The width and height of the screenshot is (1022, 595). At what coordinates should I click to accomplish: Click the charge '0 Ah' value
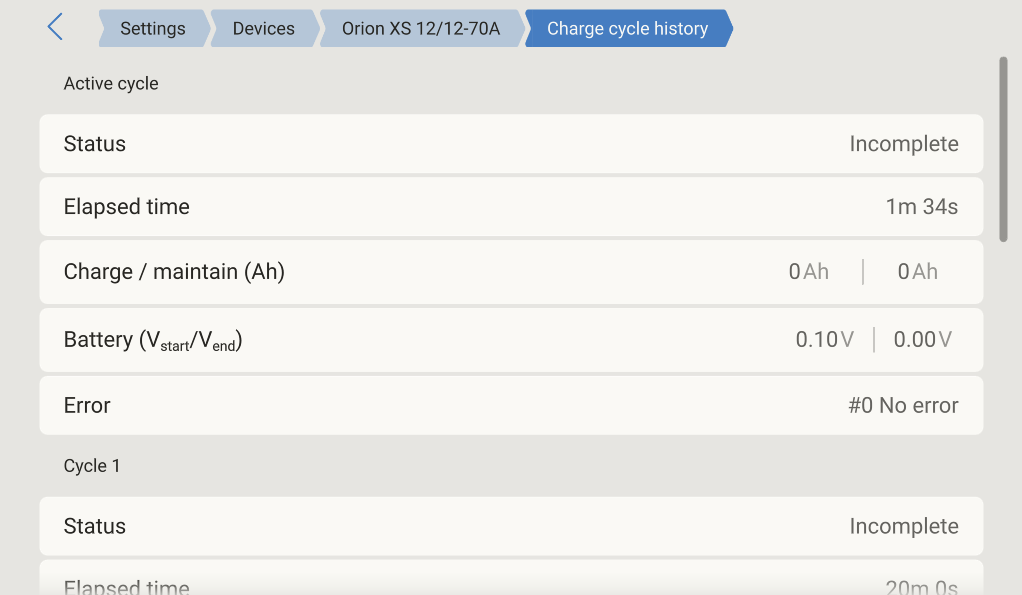pyautogui.click(x=808, y=272)
